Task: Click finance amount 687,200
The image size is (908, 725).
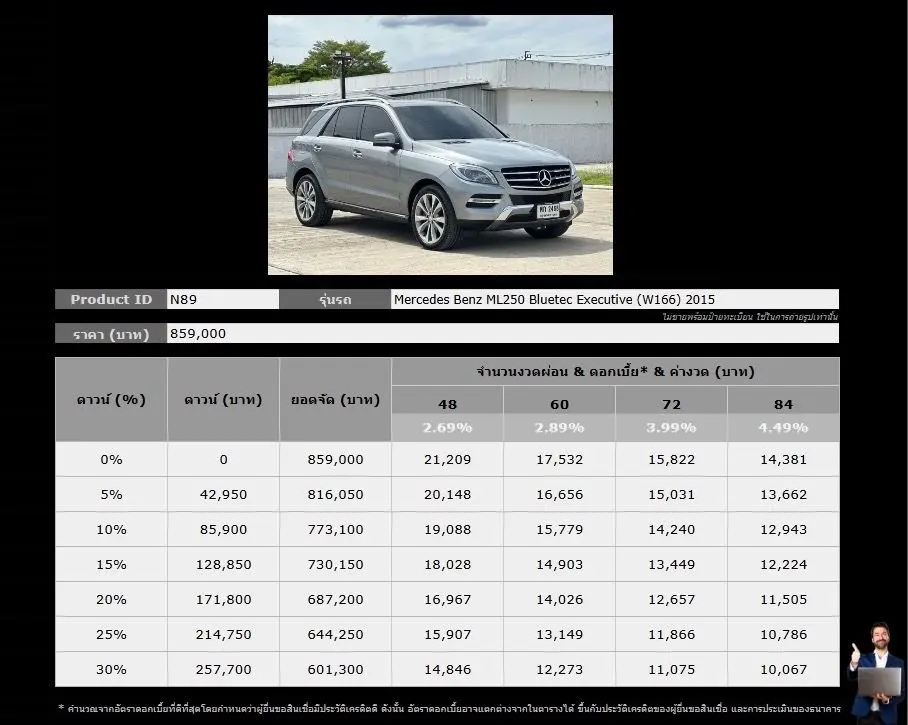Action: [335, 599]
